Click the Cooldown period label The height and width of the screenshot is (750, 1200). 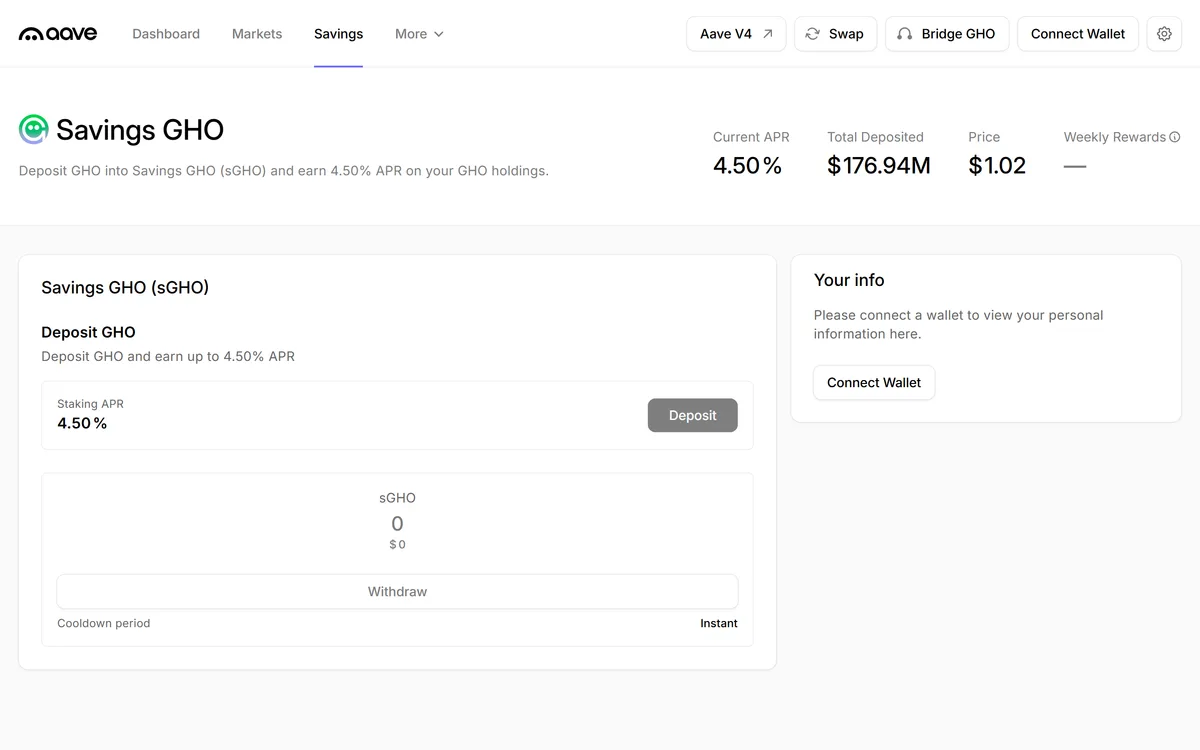point(104,623)
